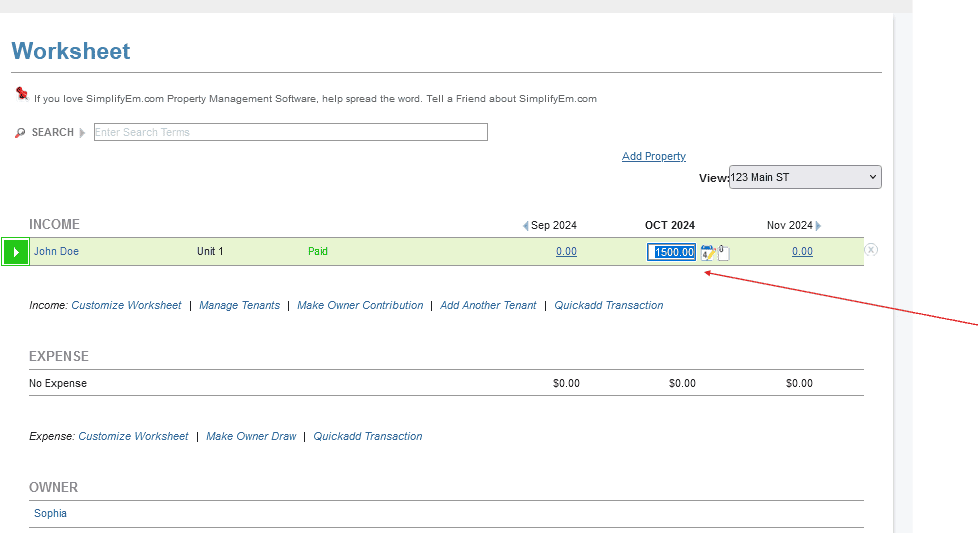The image size is (979, 543).
Task: Open the Add Property link
Action: pyautogui.click(x=654, y=156)
